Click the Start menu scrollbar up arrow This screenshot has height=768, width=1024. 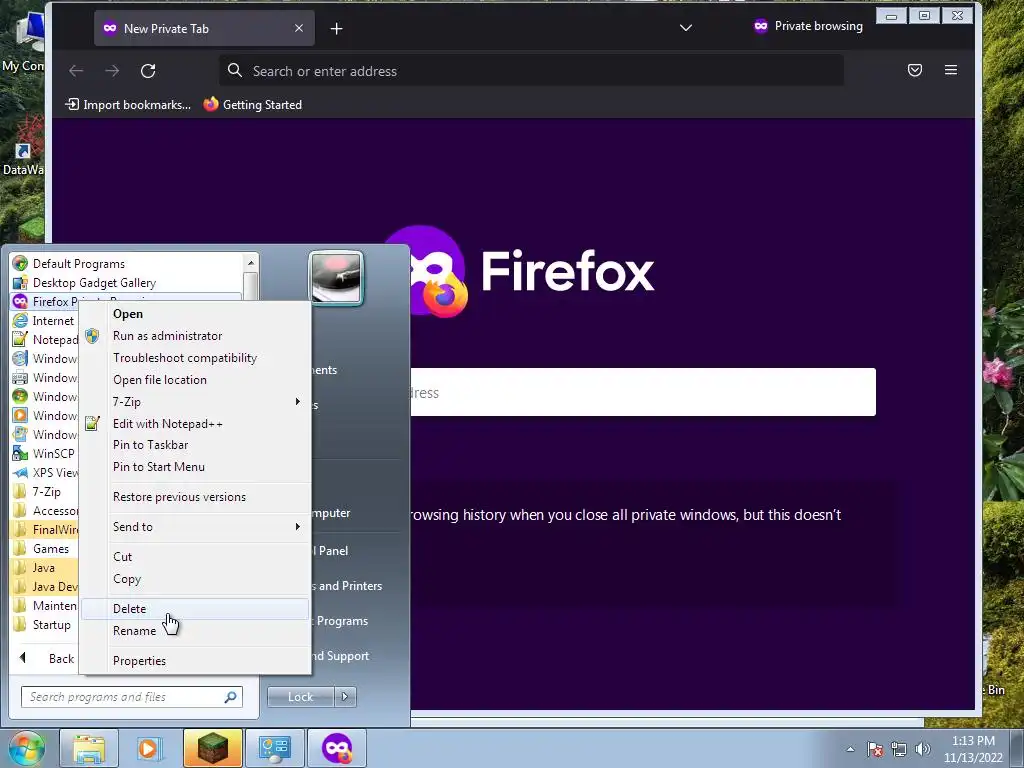[x=251, y=263]
